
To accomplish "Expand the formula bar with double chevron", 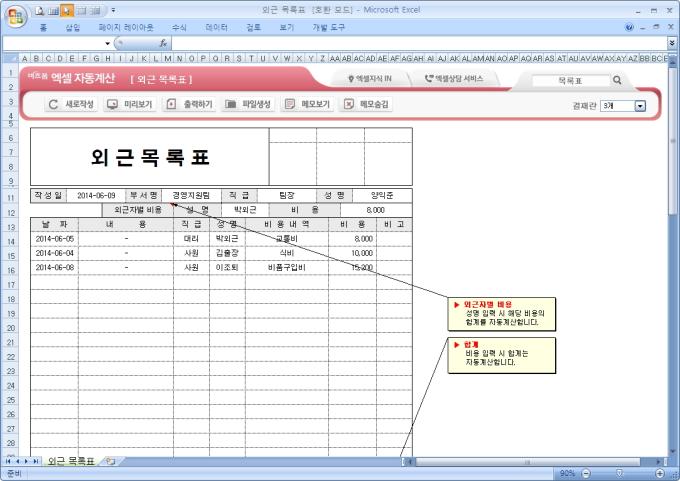I will pyautogui.click(x=672, y=43).
